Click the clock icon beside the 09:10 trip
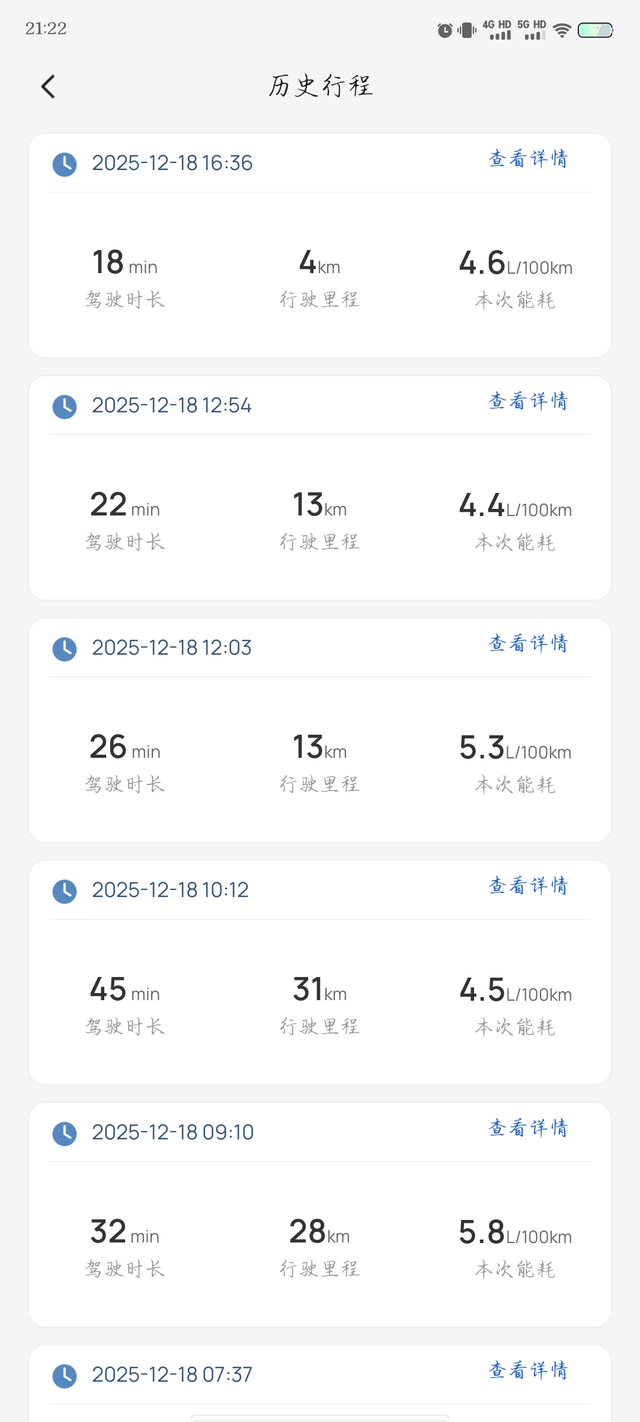This screenshot has width=640, height=1422. click(x=64, y=1133)
